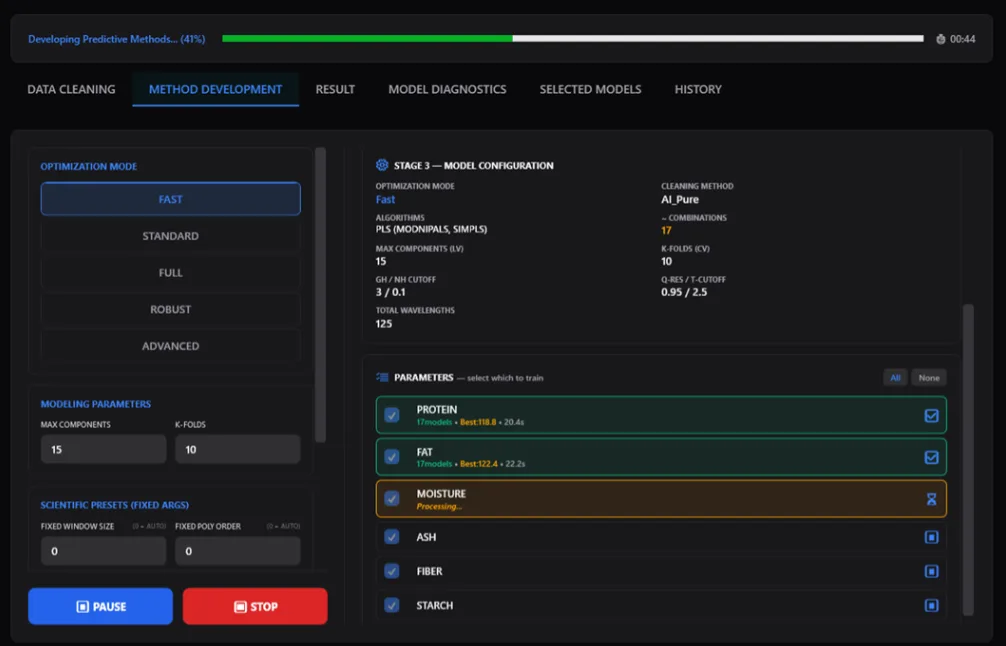Click the Ash pending status icon
The width and height of the screenshot is (1006, 646).
[x=931, y=537]
